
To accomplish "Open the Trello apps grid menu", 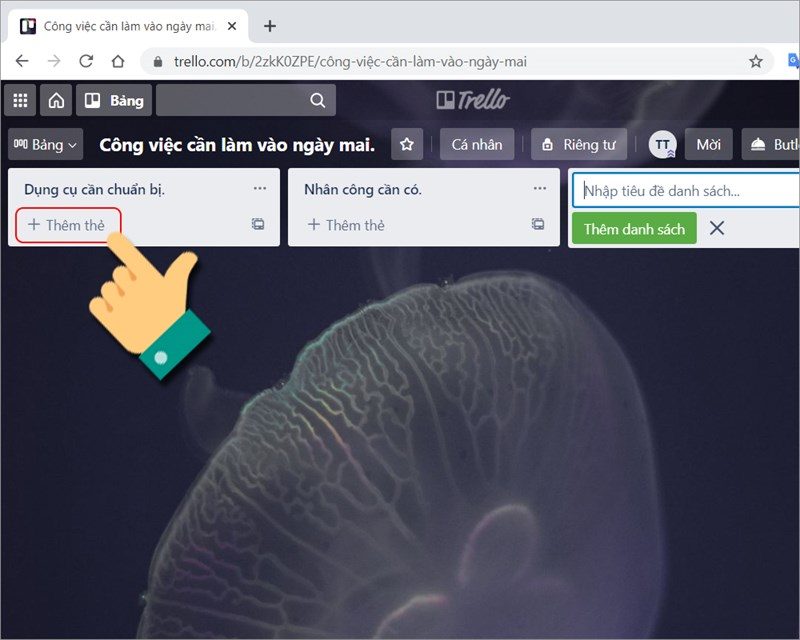I will [x=20, y=100].
